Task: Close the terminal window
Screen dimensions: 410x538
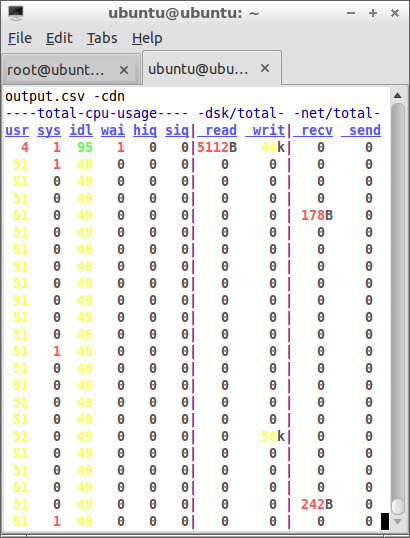Action: point(395,13)
